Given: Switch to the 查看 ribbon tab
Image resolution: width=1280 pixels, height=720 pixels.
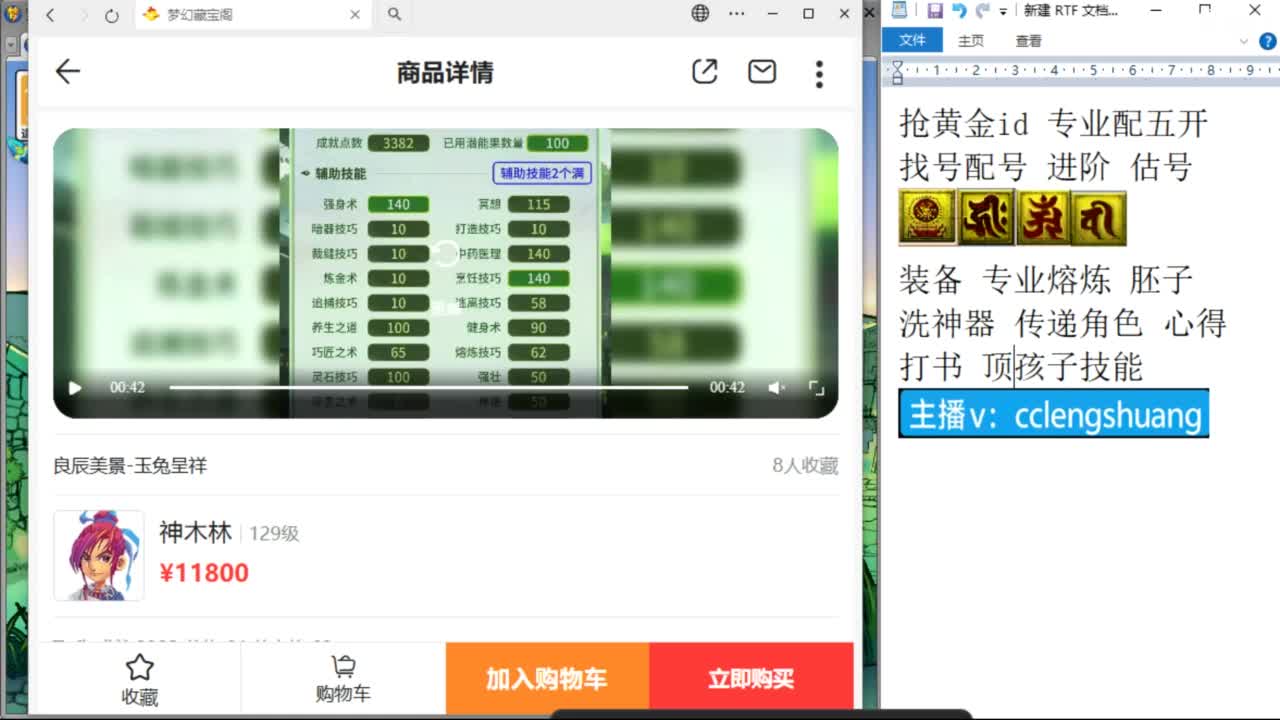Looking at the screenshot, I should (x=1029, y=41).
